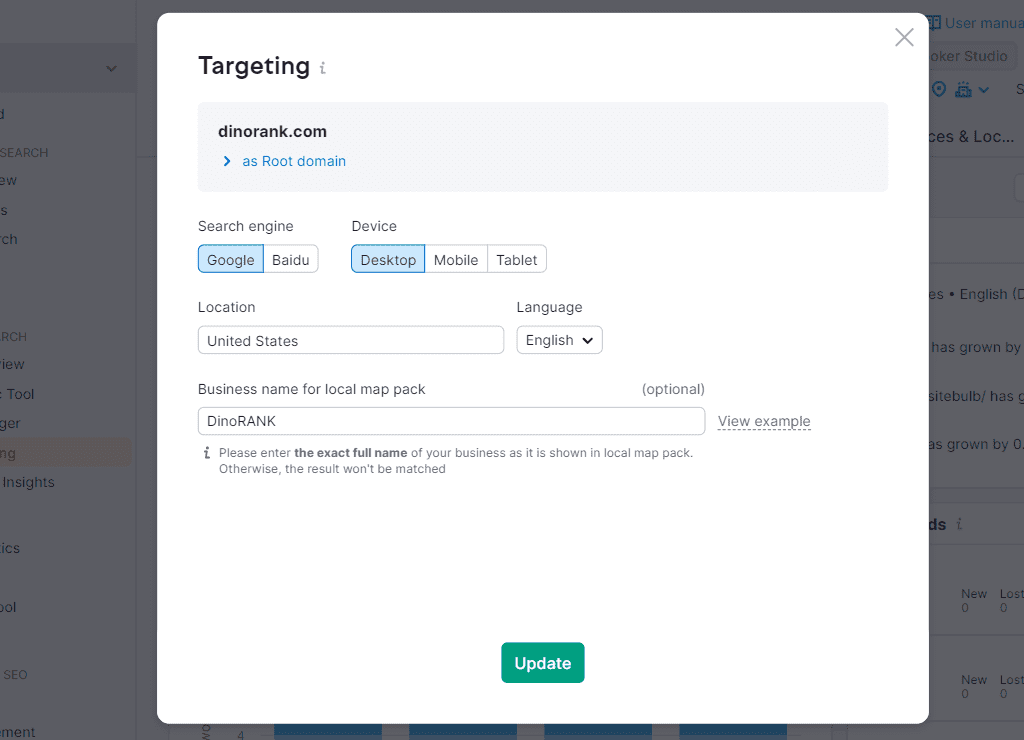Open the View example link
Screen dimensions: 1024x740
763,421
